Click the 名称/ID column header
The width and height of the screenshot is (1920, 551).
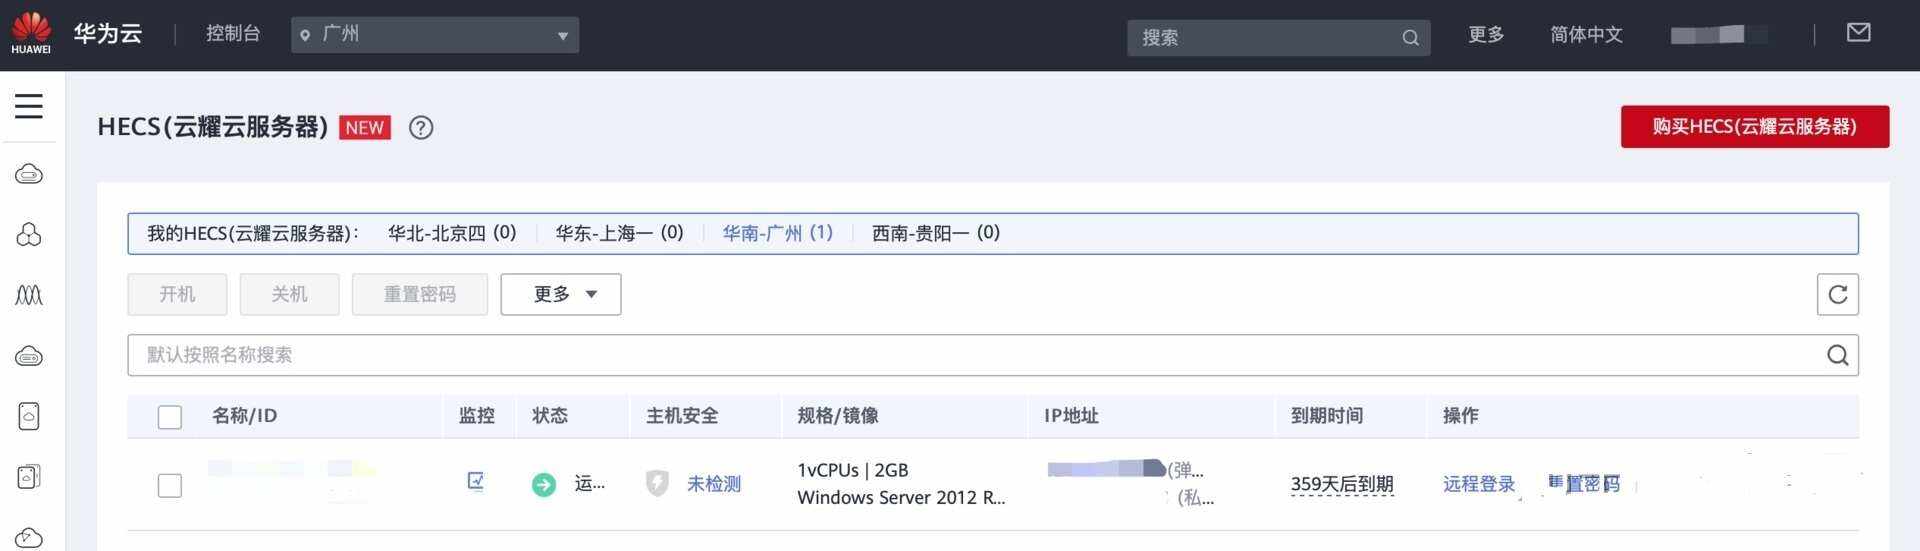point(245,416)
